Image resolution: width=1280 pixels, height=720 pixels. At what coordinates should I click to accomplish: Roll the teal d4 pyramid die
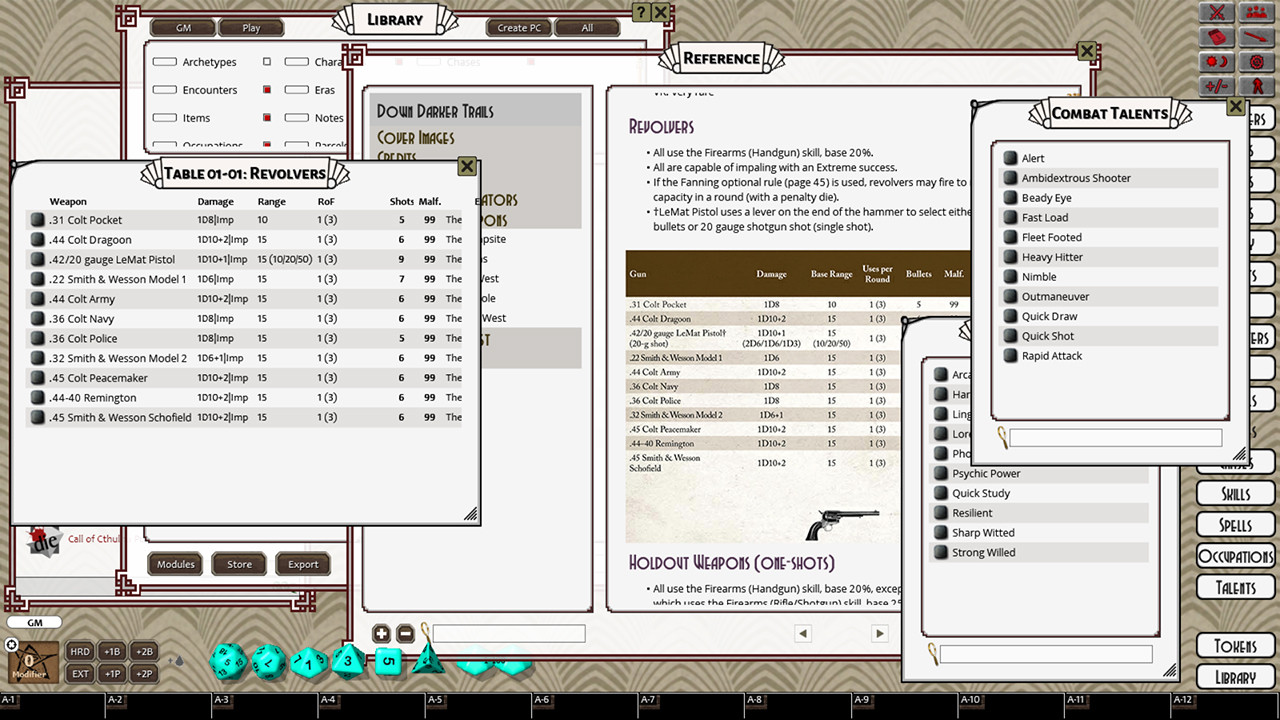coord(430,662)
